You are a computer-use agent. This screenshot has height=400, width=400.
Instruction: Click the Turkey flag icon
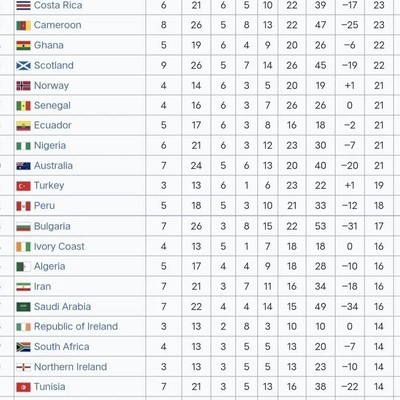click(x=23, y=186)
